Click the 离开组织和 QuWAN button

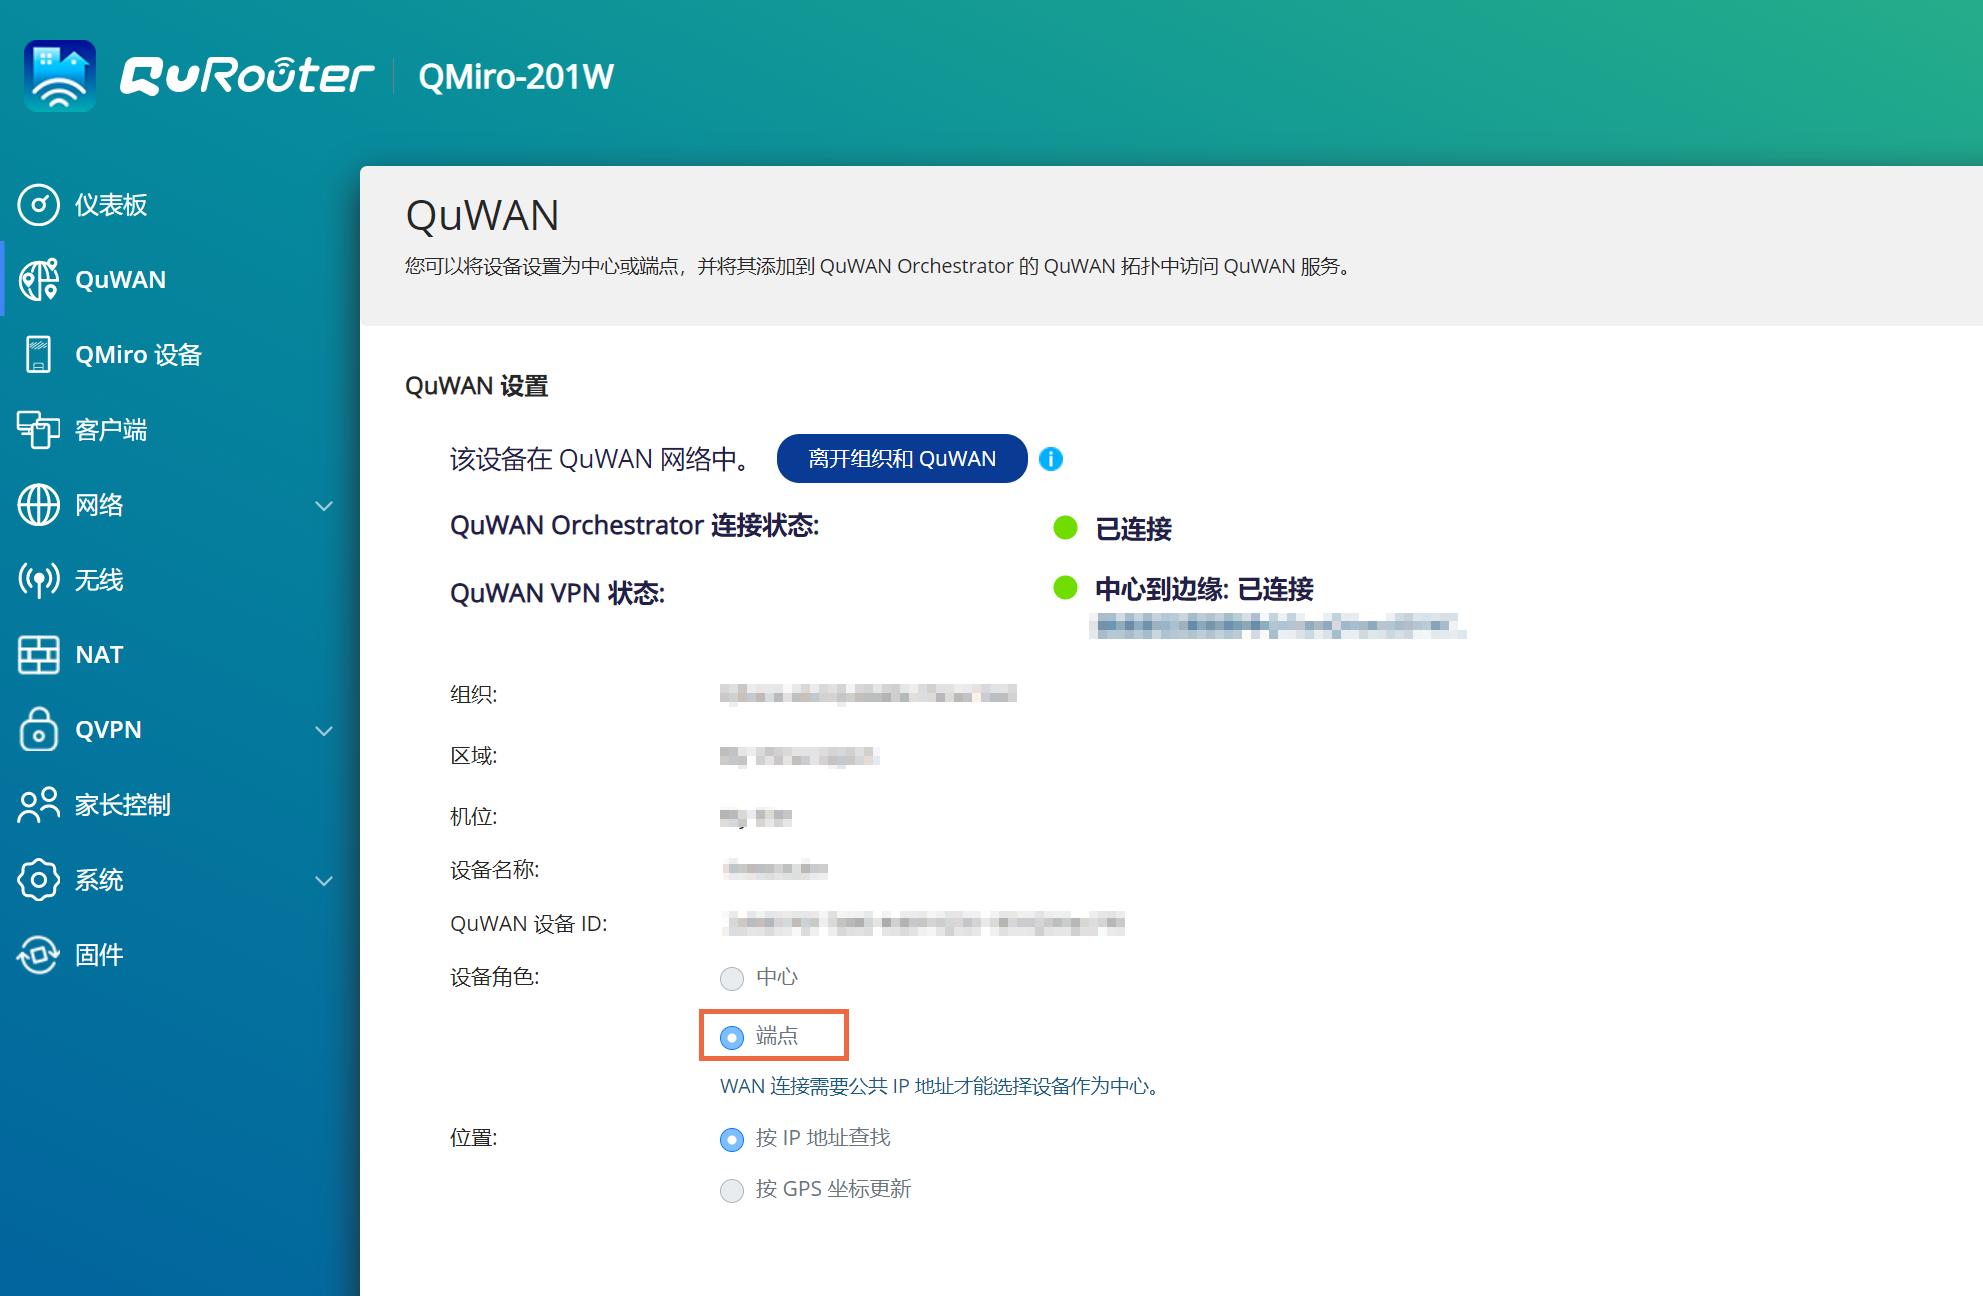pyautogui.click(x=901, y=458)
